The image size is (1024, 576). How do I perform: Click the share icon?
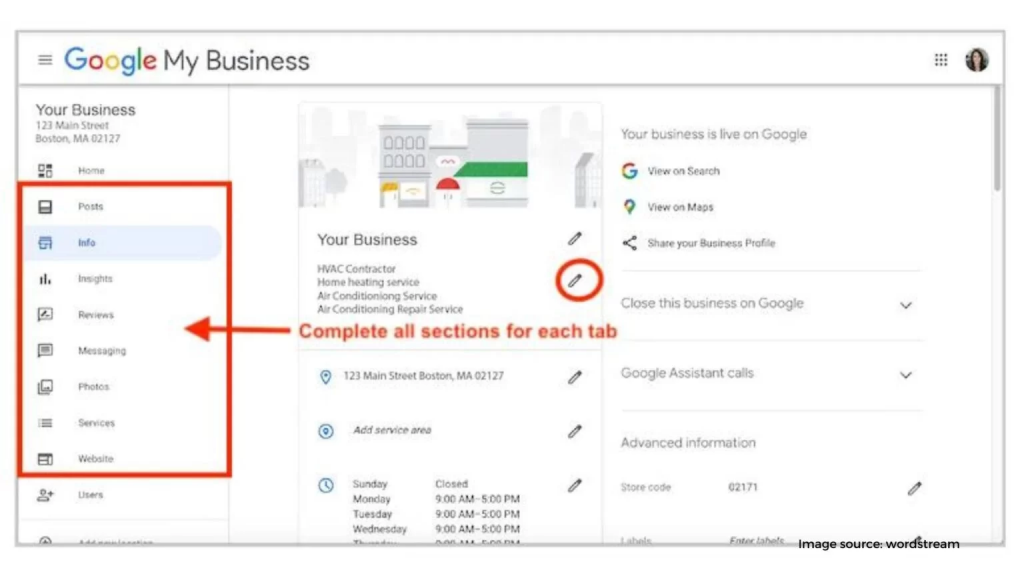pyautogui.click(x=629, y=243)
